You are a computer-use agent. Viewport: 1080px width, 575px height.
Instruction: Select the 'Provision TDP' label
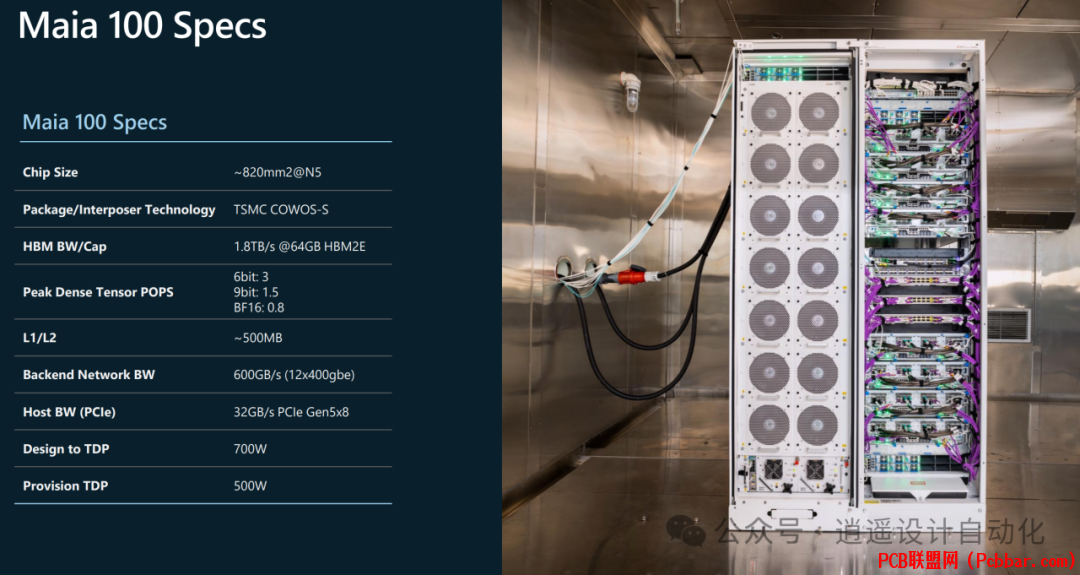tap(65, 485)
